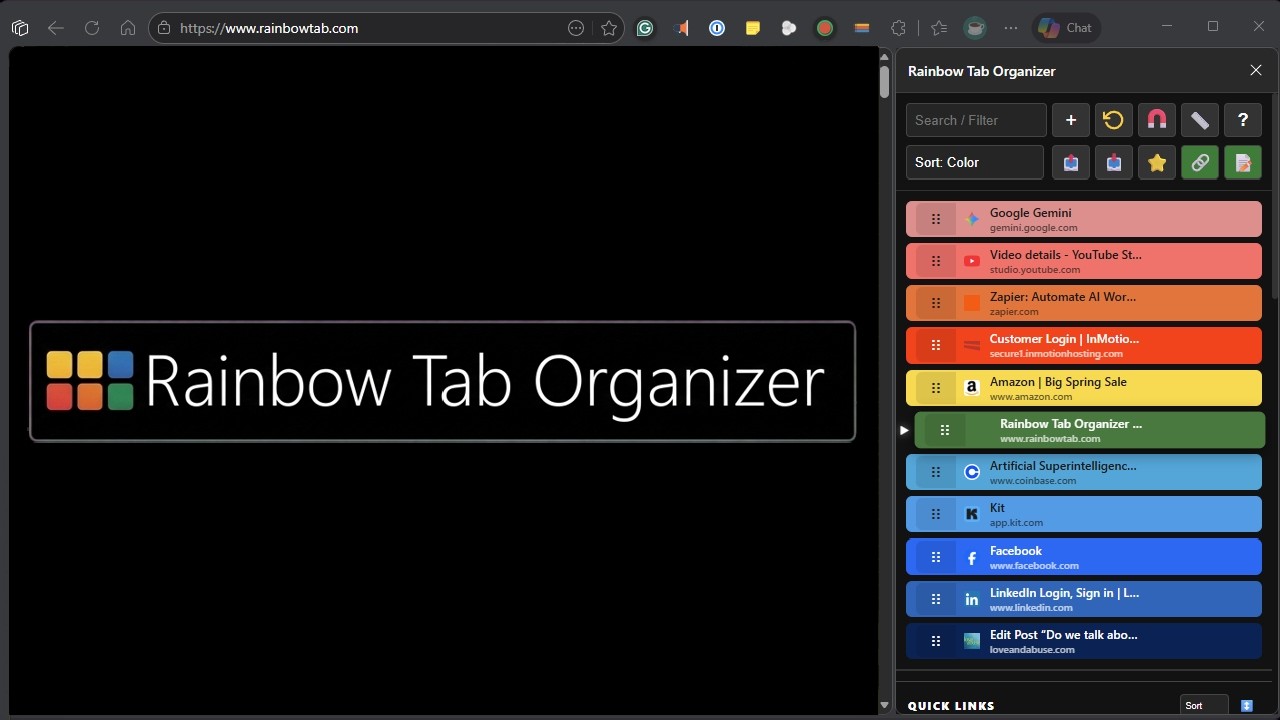Select the Artificial Superintelligence coinbase tab entry

point(1084,472)
